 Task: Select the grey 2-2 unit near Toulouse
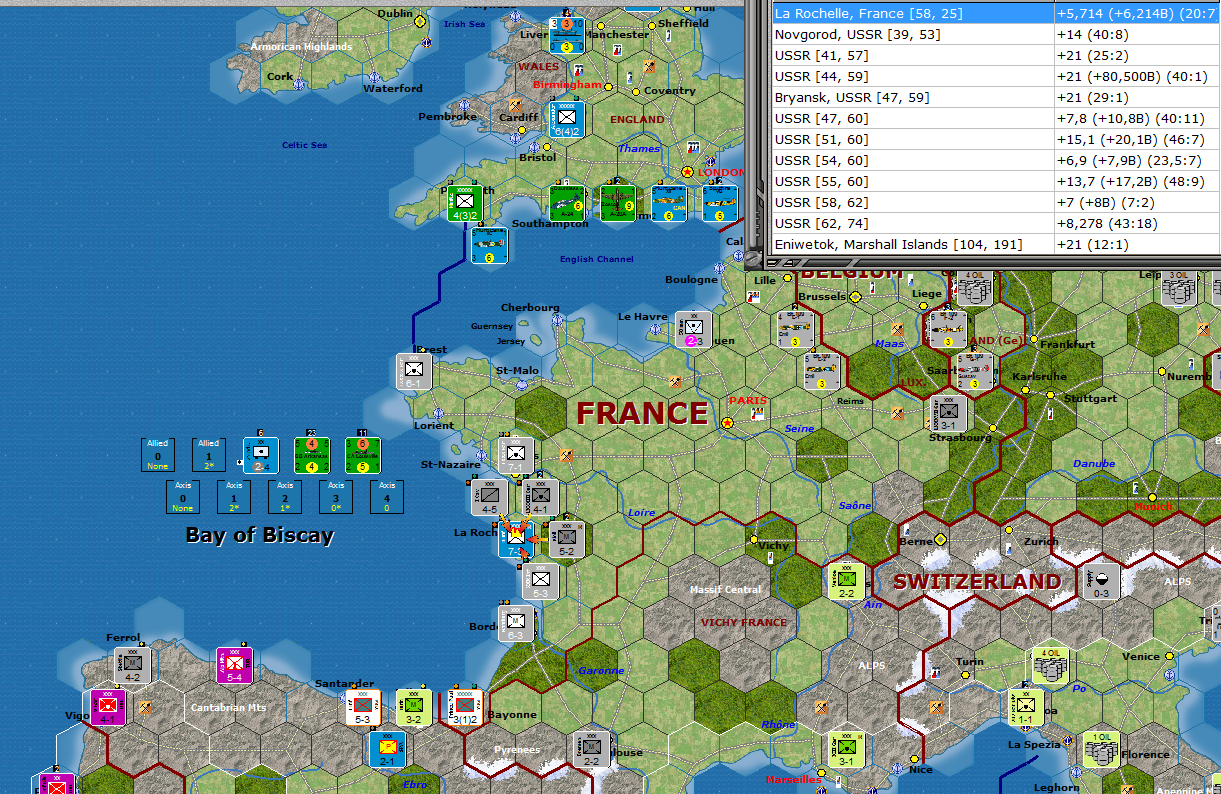tap(591, 749)
